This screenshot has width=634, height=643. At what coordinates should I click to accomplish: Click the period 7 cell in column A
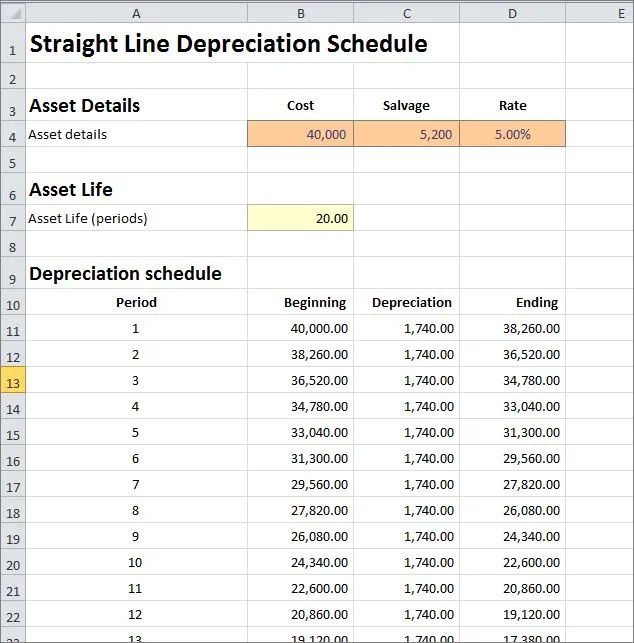point(137,484)
